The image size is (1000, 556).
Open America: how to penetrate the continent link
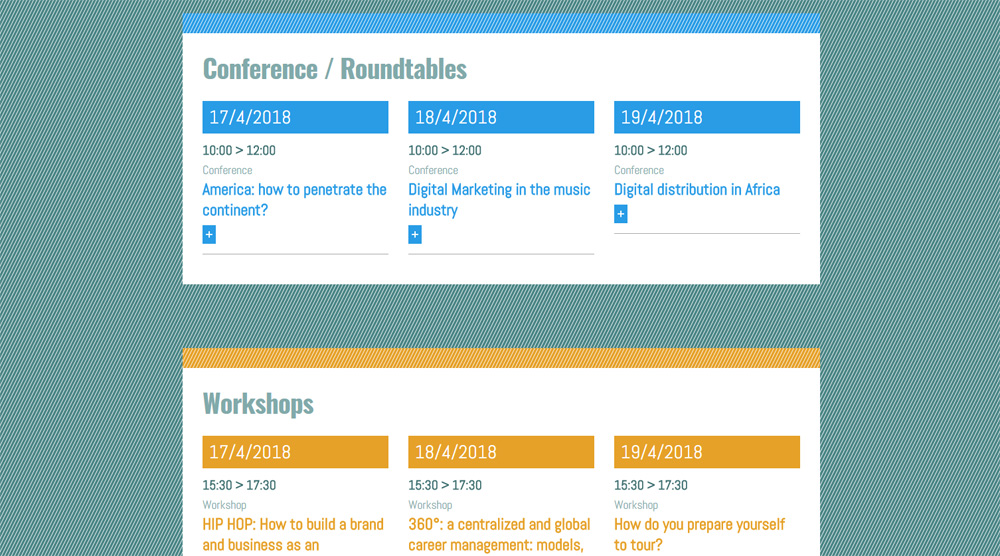pyautogui.click(x=295, y=200)
